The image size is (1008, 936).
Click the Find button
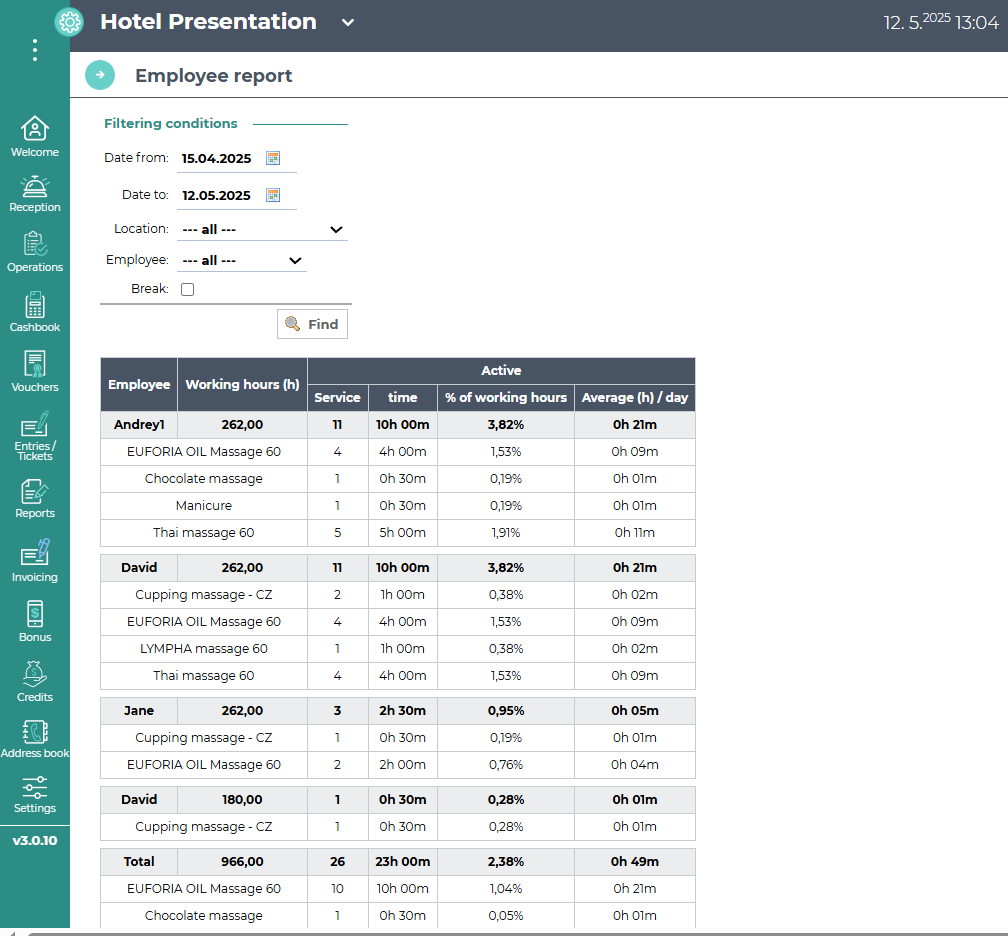312,324
